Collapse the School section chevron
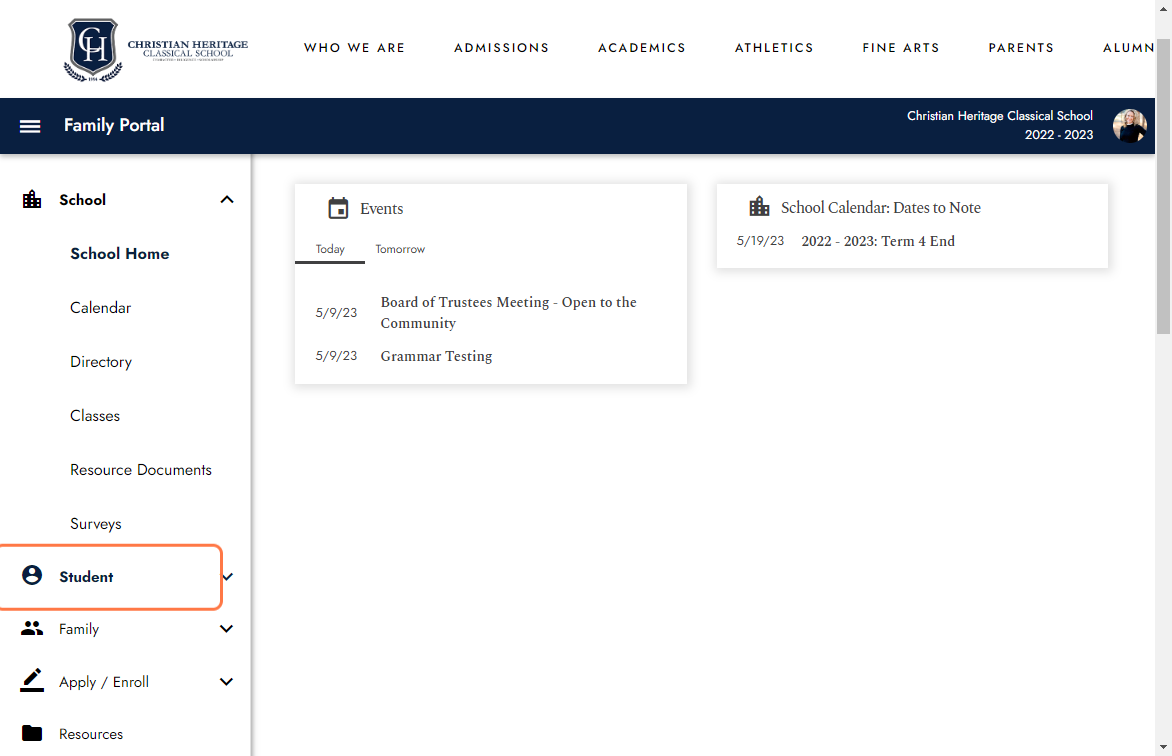 pos(227,200)
